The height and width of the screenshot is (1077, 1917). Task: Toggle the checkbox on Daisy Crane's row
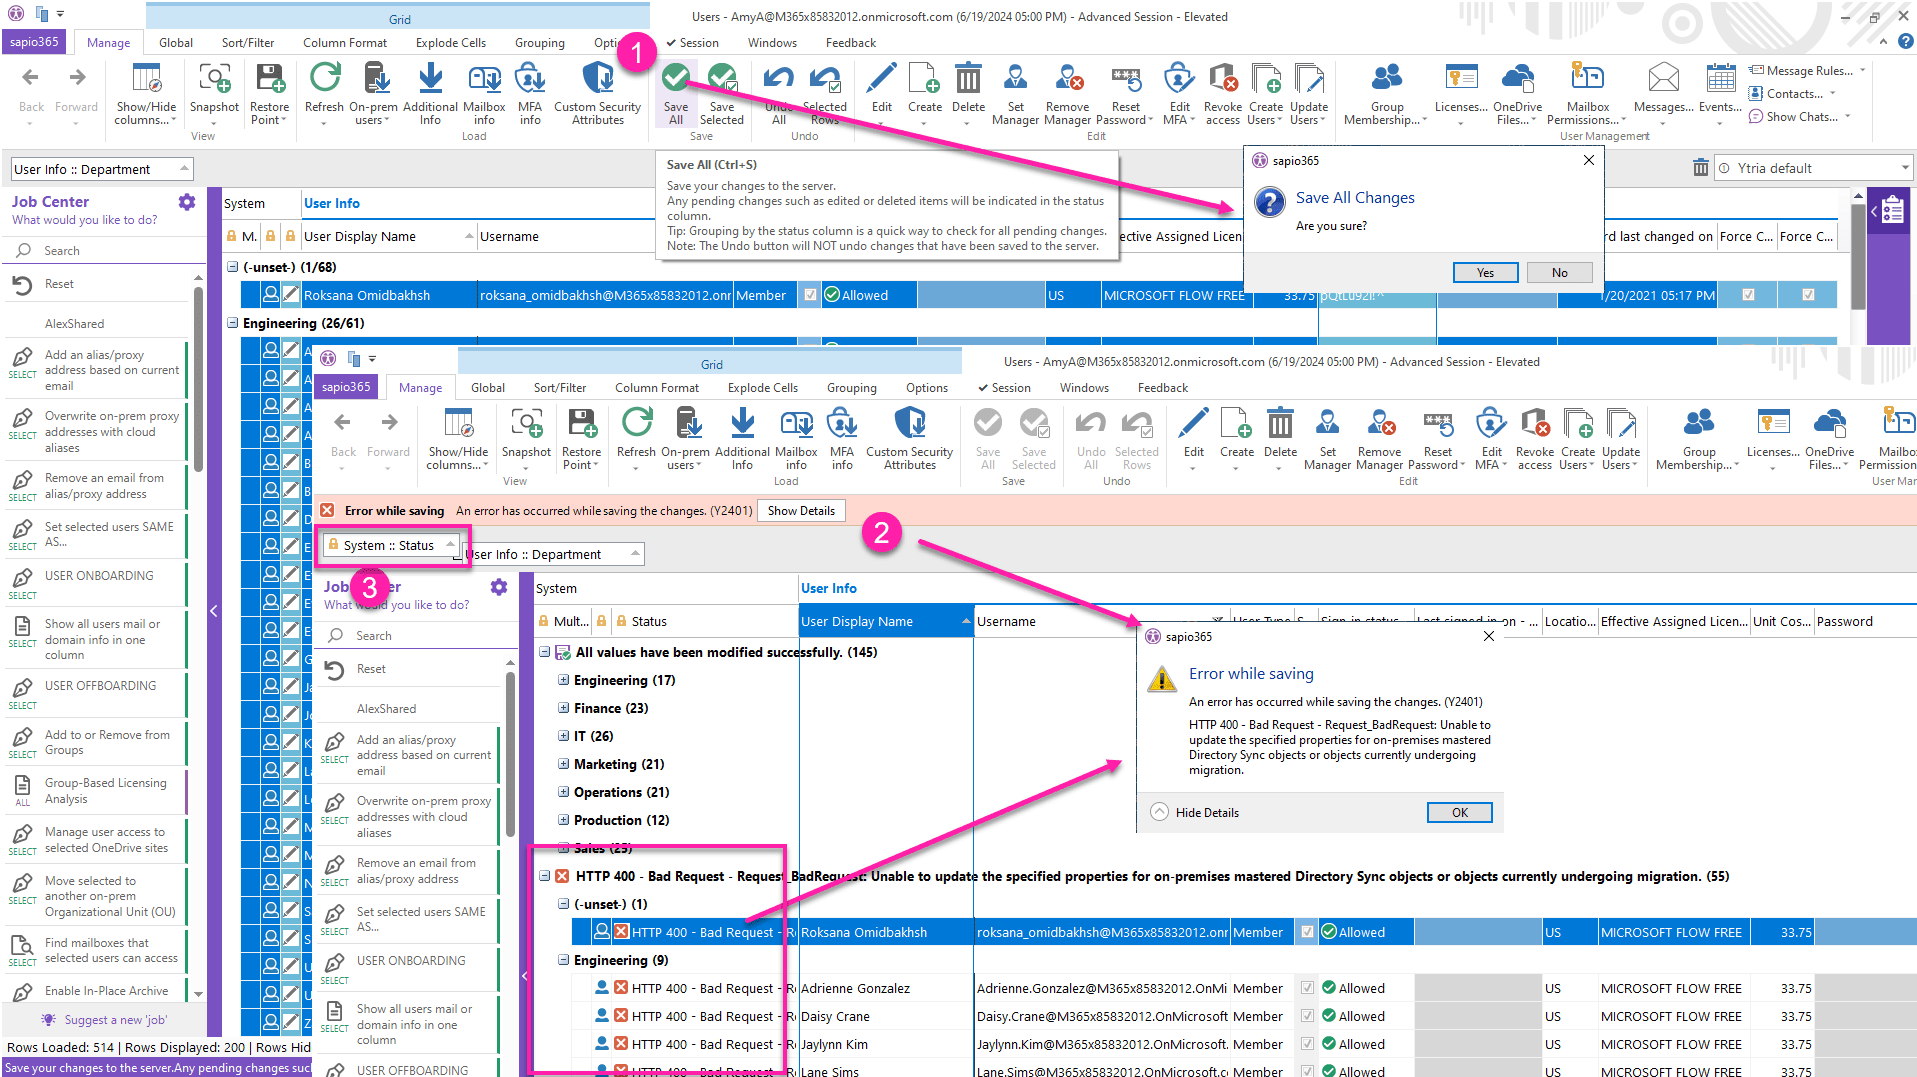pos(1307,1016)
